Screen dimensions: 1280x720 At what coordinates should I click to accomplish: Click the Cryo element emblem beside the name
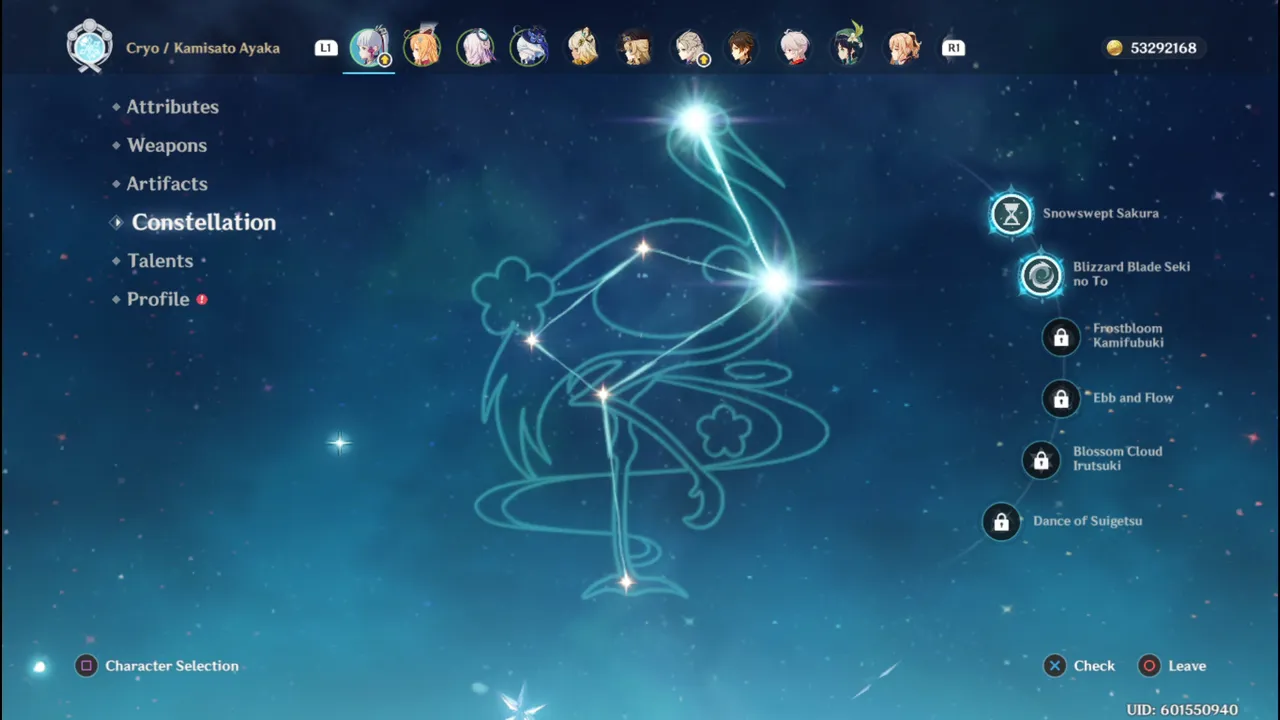point(89,46)
